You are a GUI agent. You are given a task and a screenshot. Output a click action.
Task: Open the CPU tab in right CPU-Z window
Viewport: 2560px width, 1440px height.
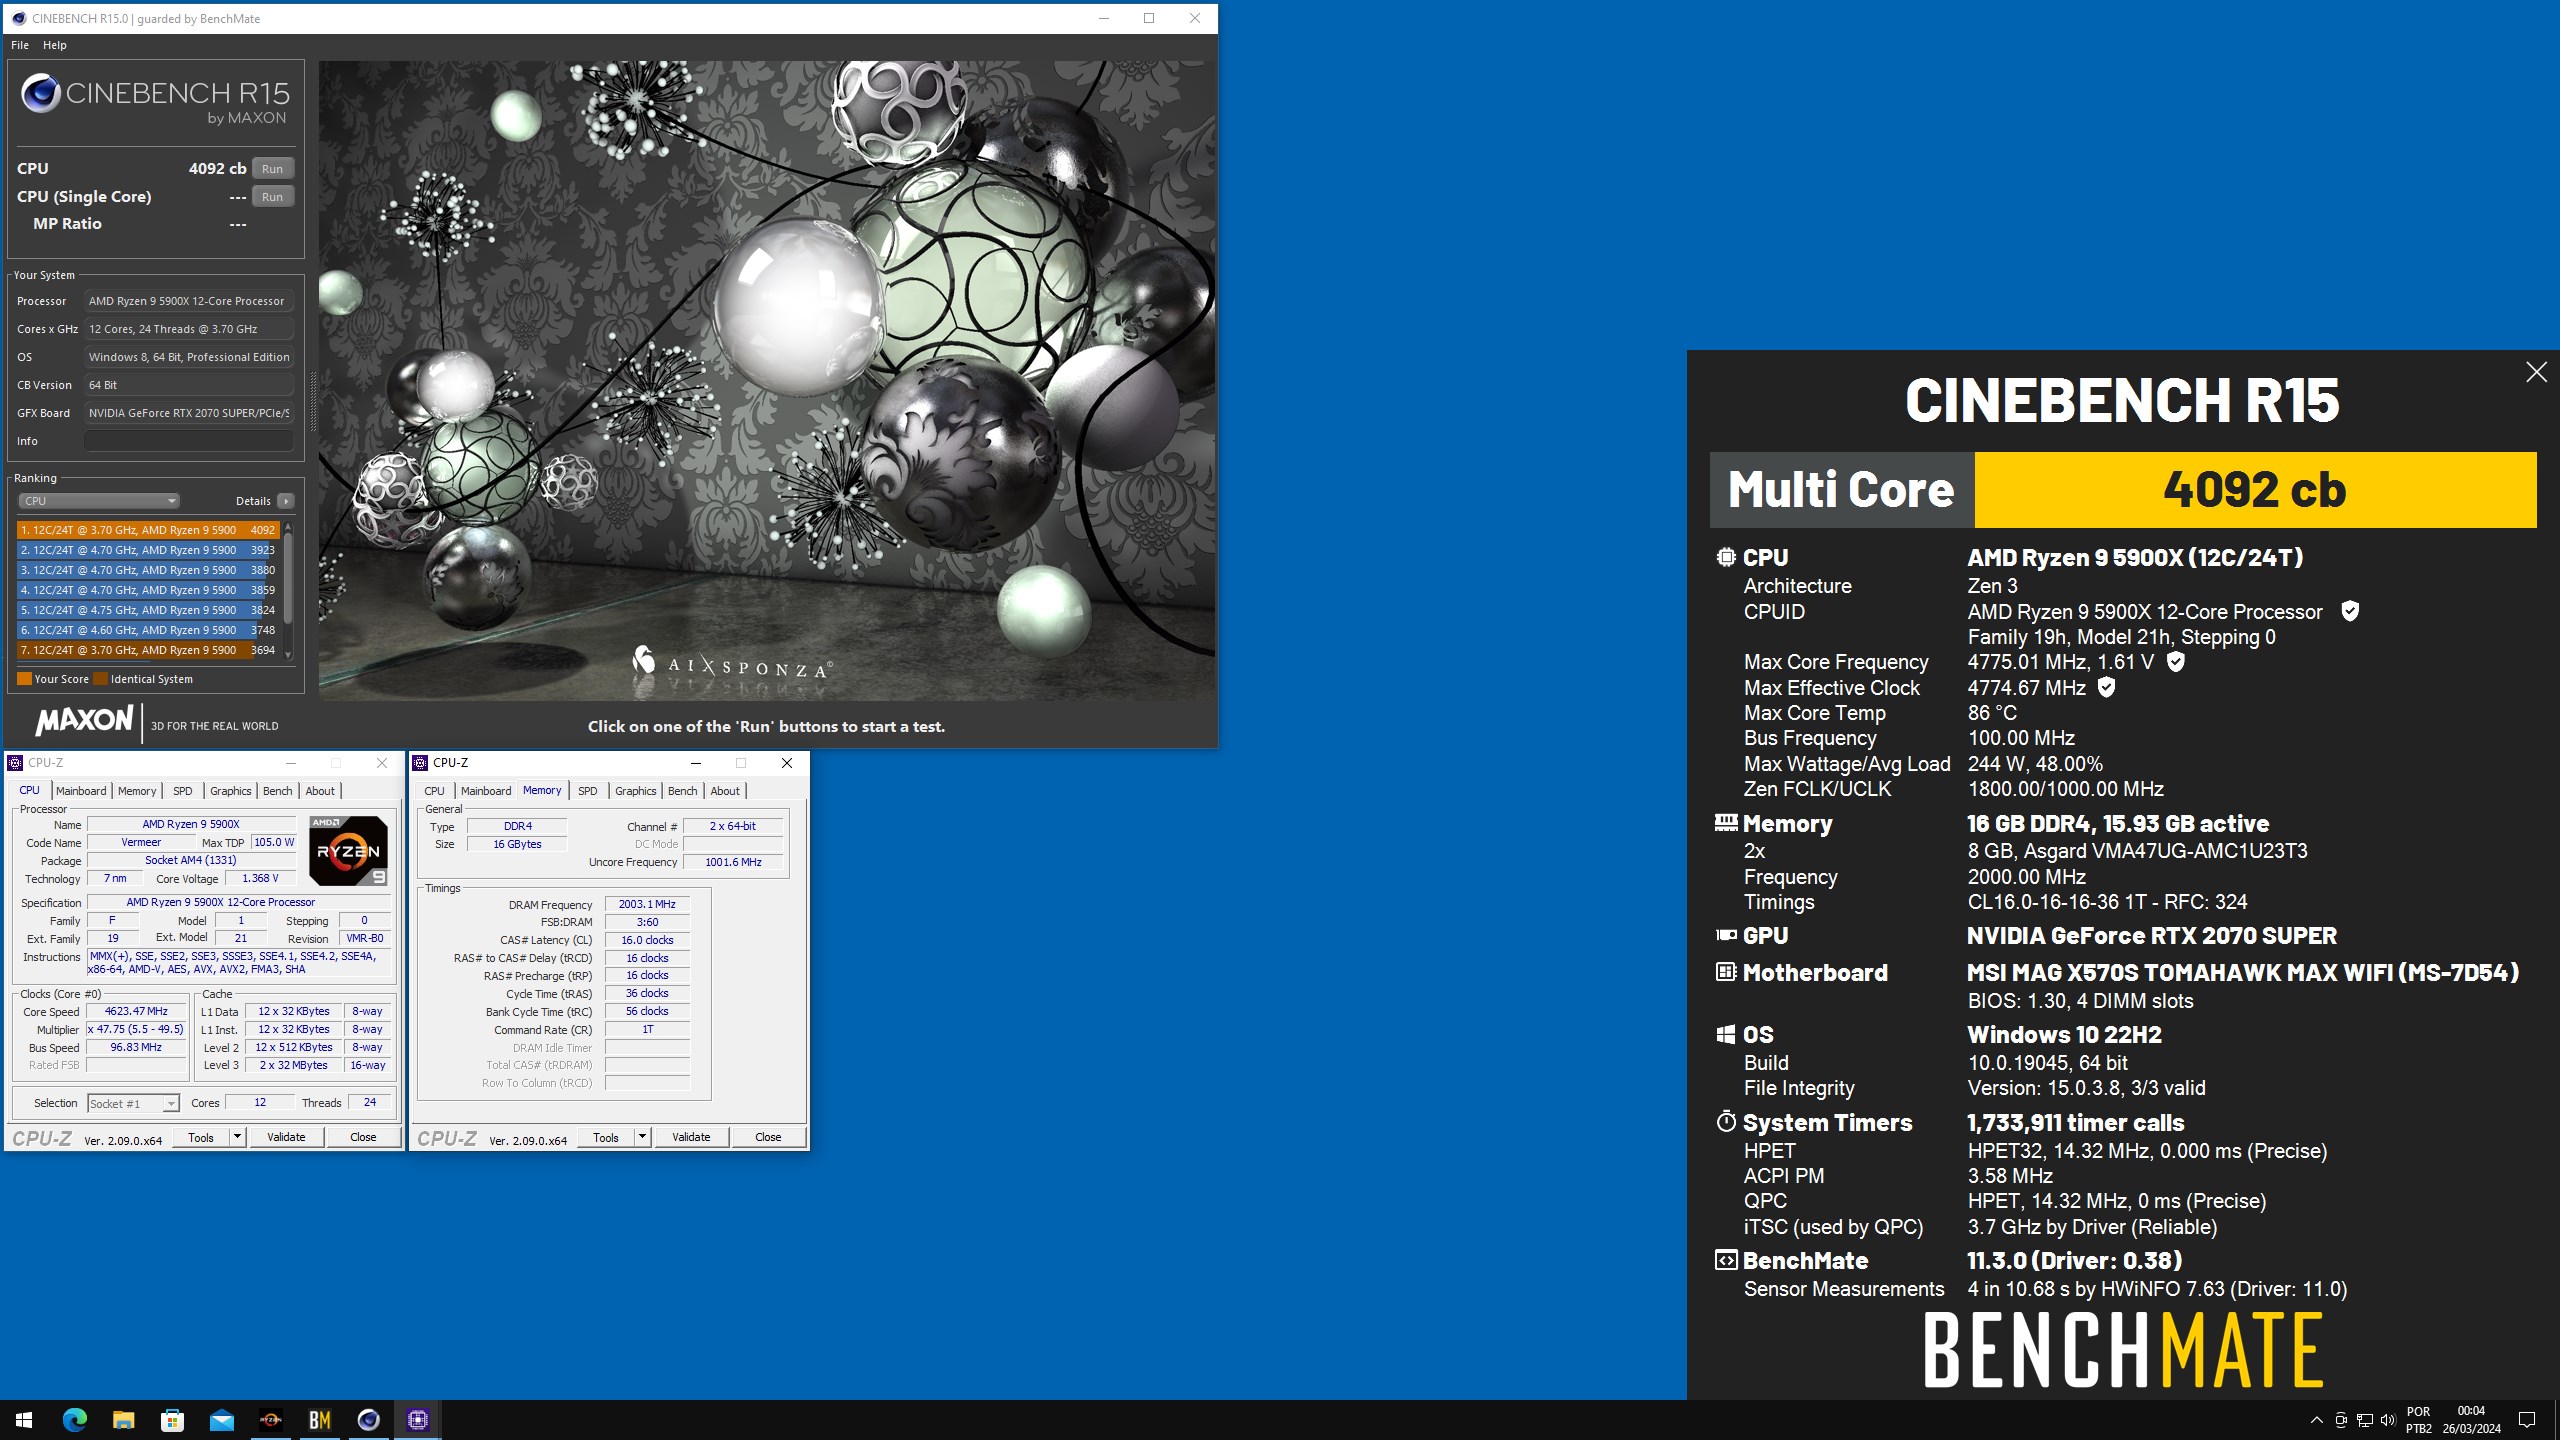(x=434, y=791)
